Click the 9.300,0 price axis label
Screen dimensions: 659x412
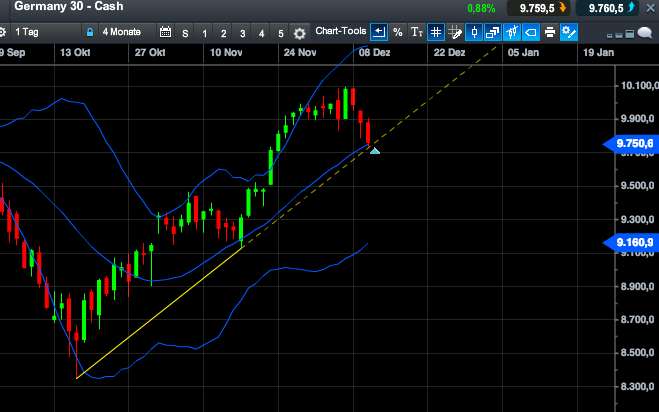[638, 219]
